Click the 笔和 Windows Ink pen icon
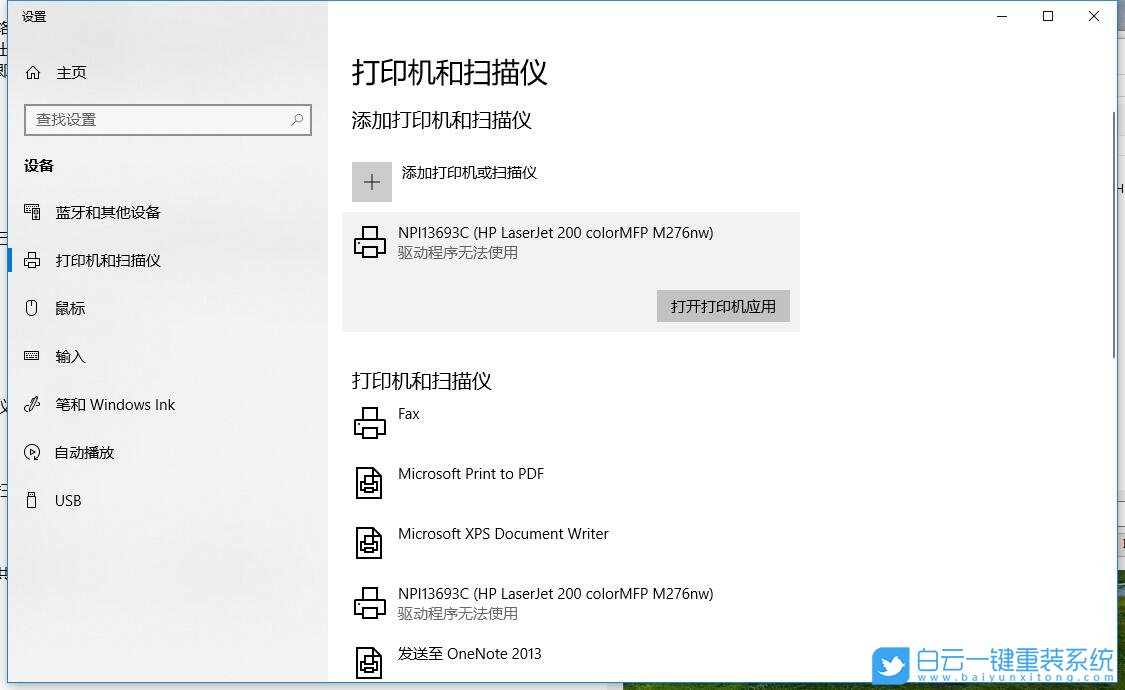The width and height of the screenshot is (1125, 690). coord(33,404)
